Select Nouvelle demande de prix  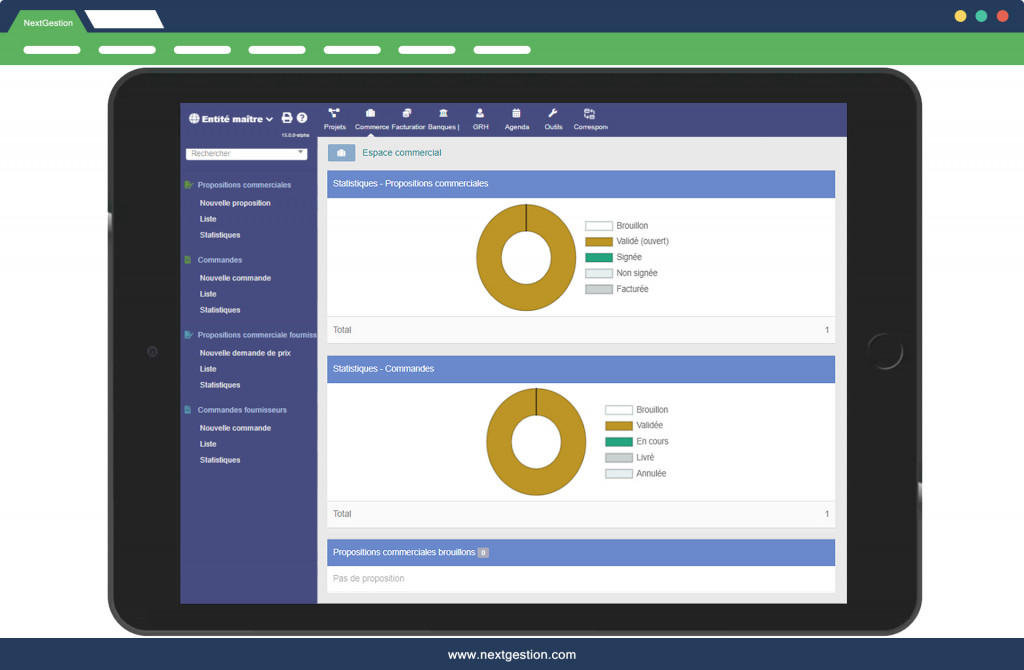click(245, 353)
